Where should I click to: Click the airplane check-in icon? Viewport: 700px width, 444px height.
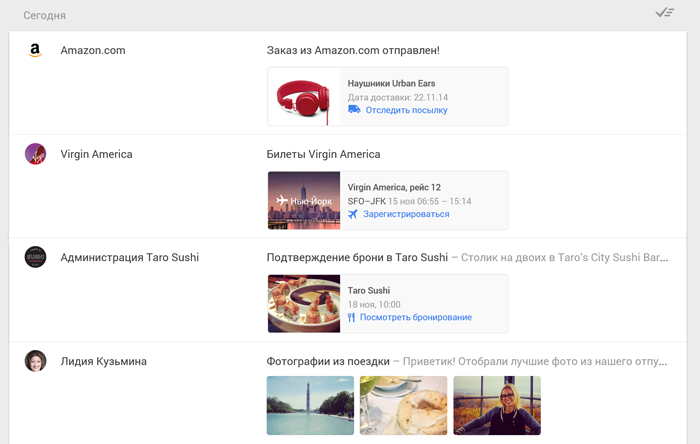(x=353, y=214)
